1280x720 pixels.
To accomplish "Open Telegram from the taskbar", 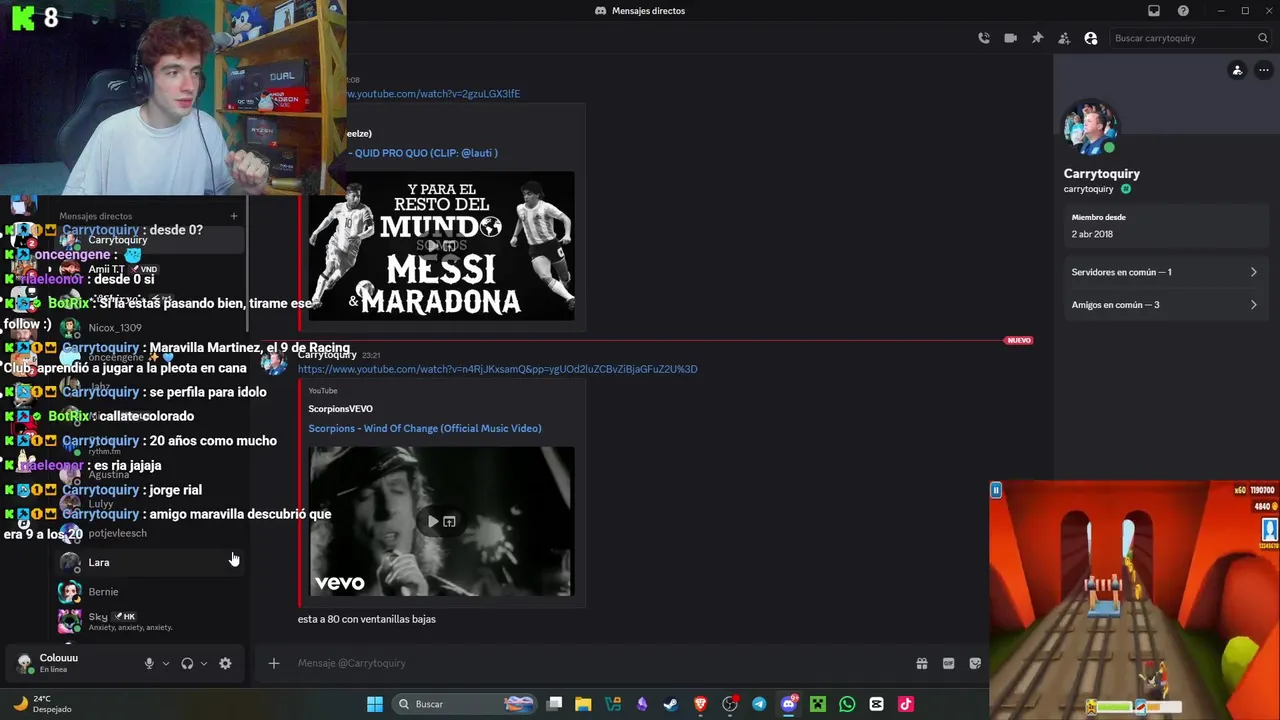I will tap(759, 704).
